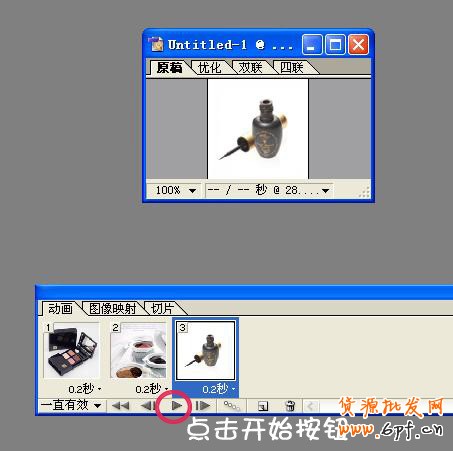The width and height of the screenshot is (453, 451).
Task: Duplicate the current frame
Action: [263, 406]
